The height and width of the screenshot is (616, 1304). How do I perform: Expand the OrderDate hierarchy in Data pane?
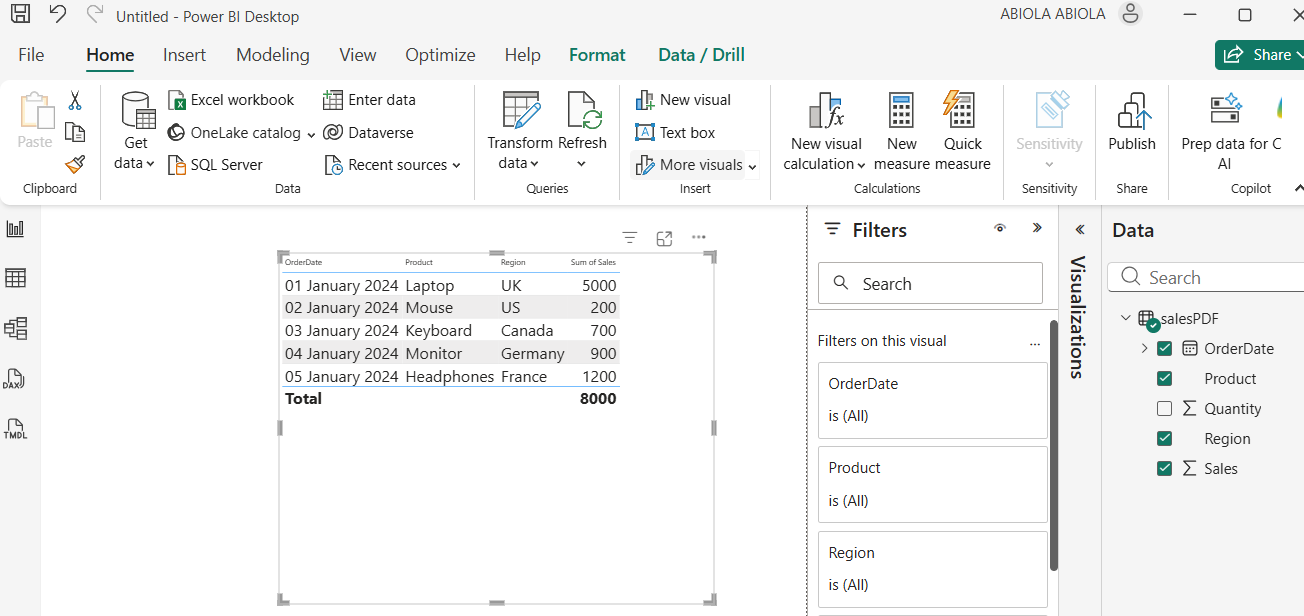(1144, 349)
